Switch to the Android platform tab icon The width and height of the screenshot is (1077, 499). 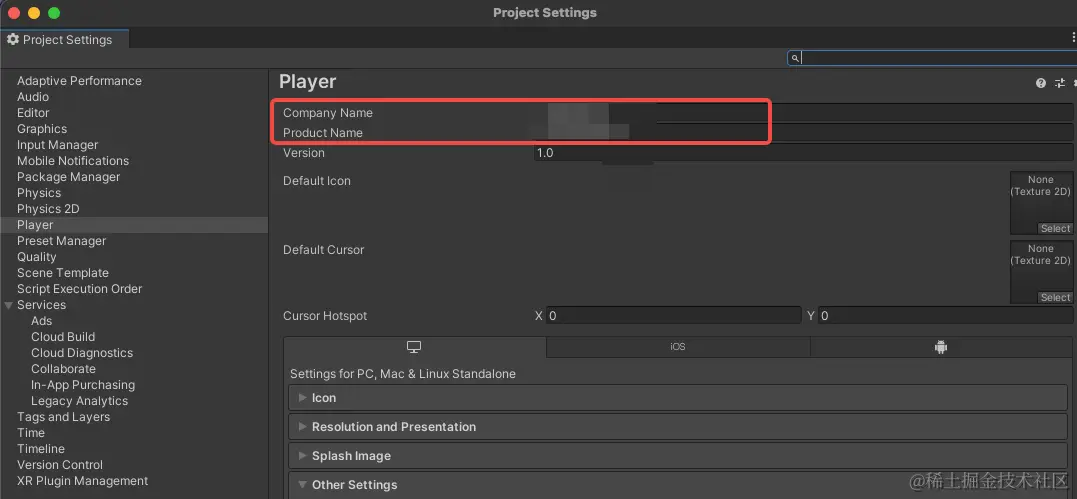coord(940,347)
